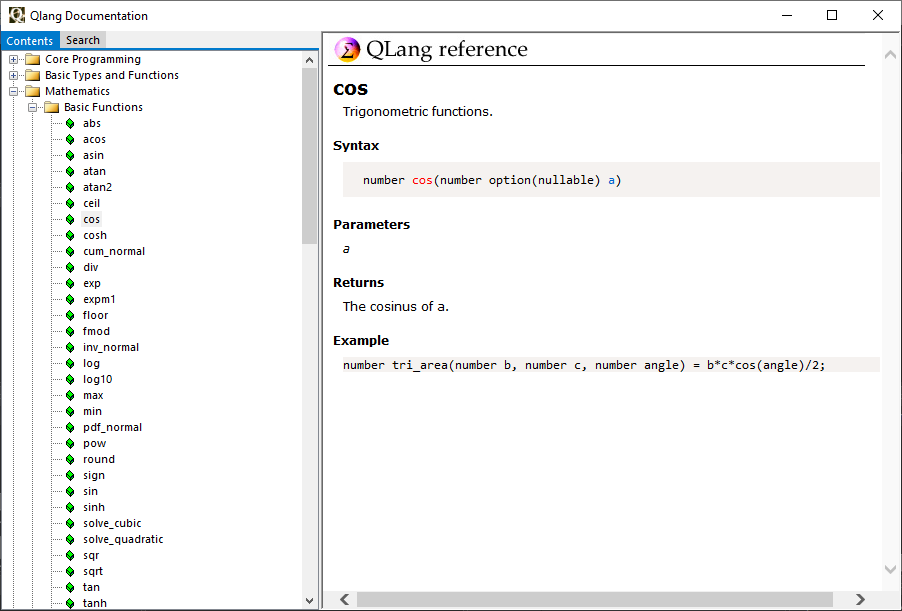The image size is (902, 611).
Task: Click the green diamond icon beside asin
Action: tap(70, 155)
